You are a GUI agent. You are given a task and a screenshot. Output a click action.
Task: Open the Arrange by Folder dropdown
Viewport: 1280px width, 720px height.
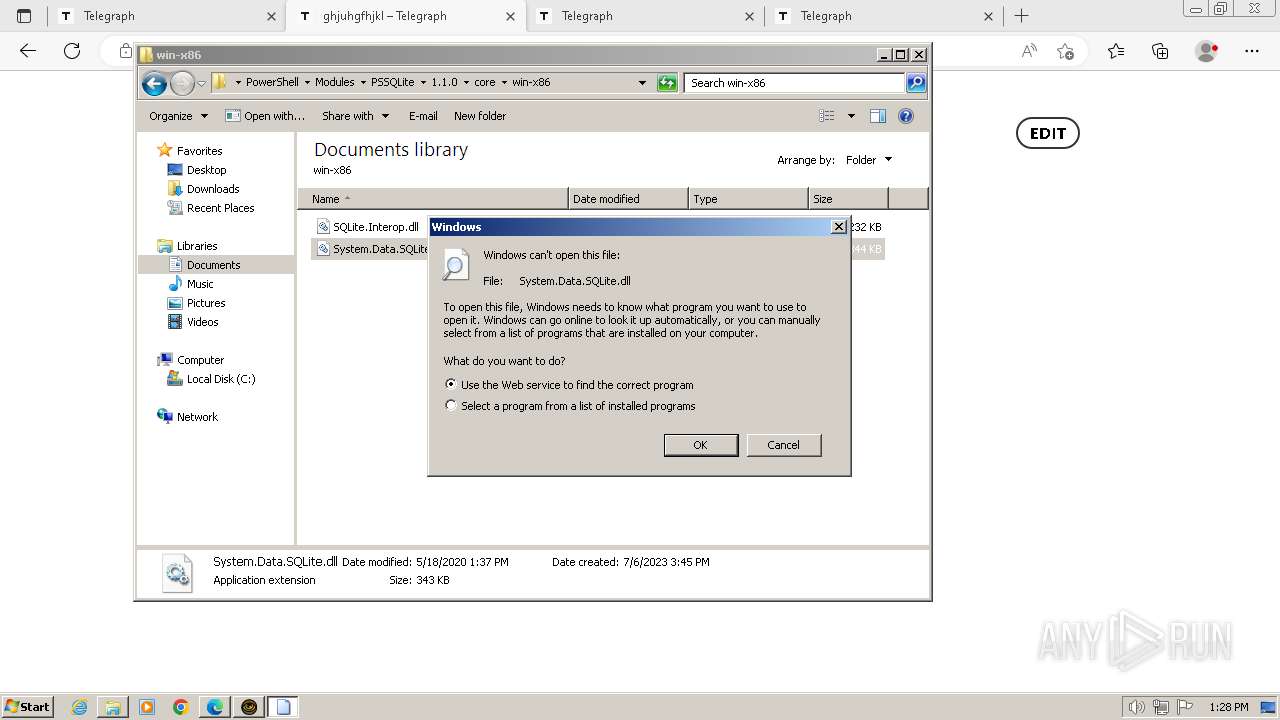(x=869, y=160)
